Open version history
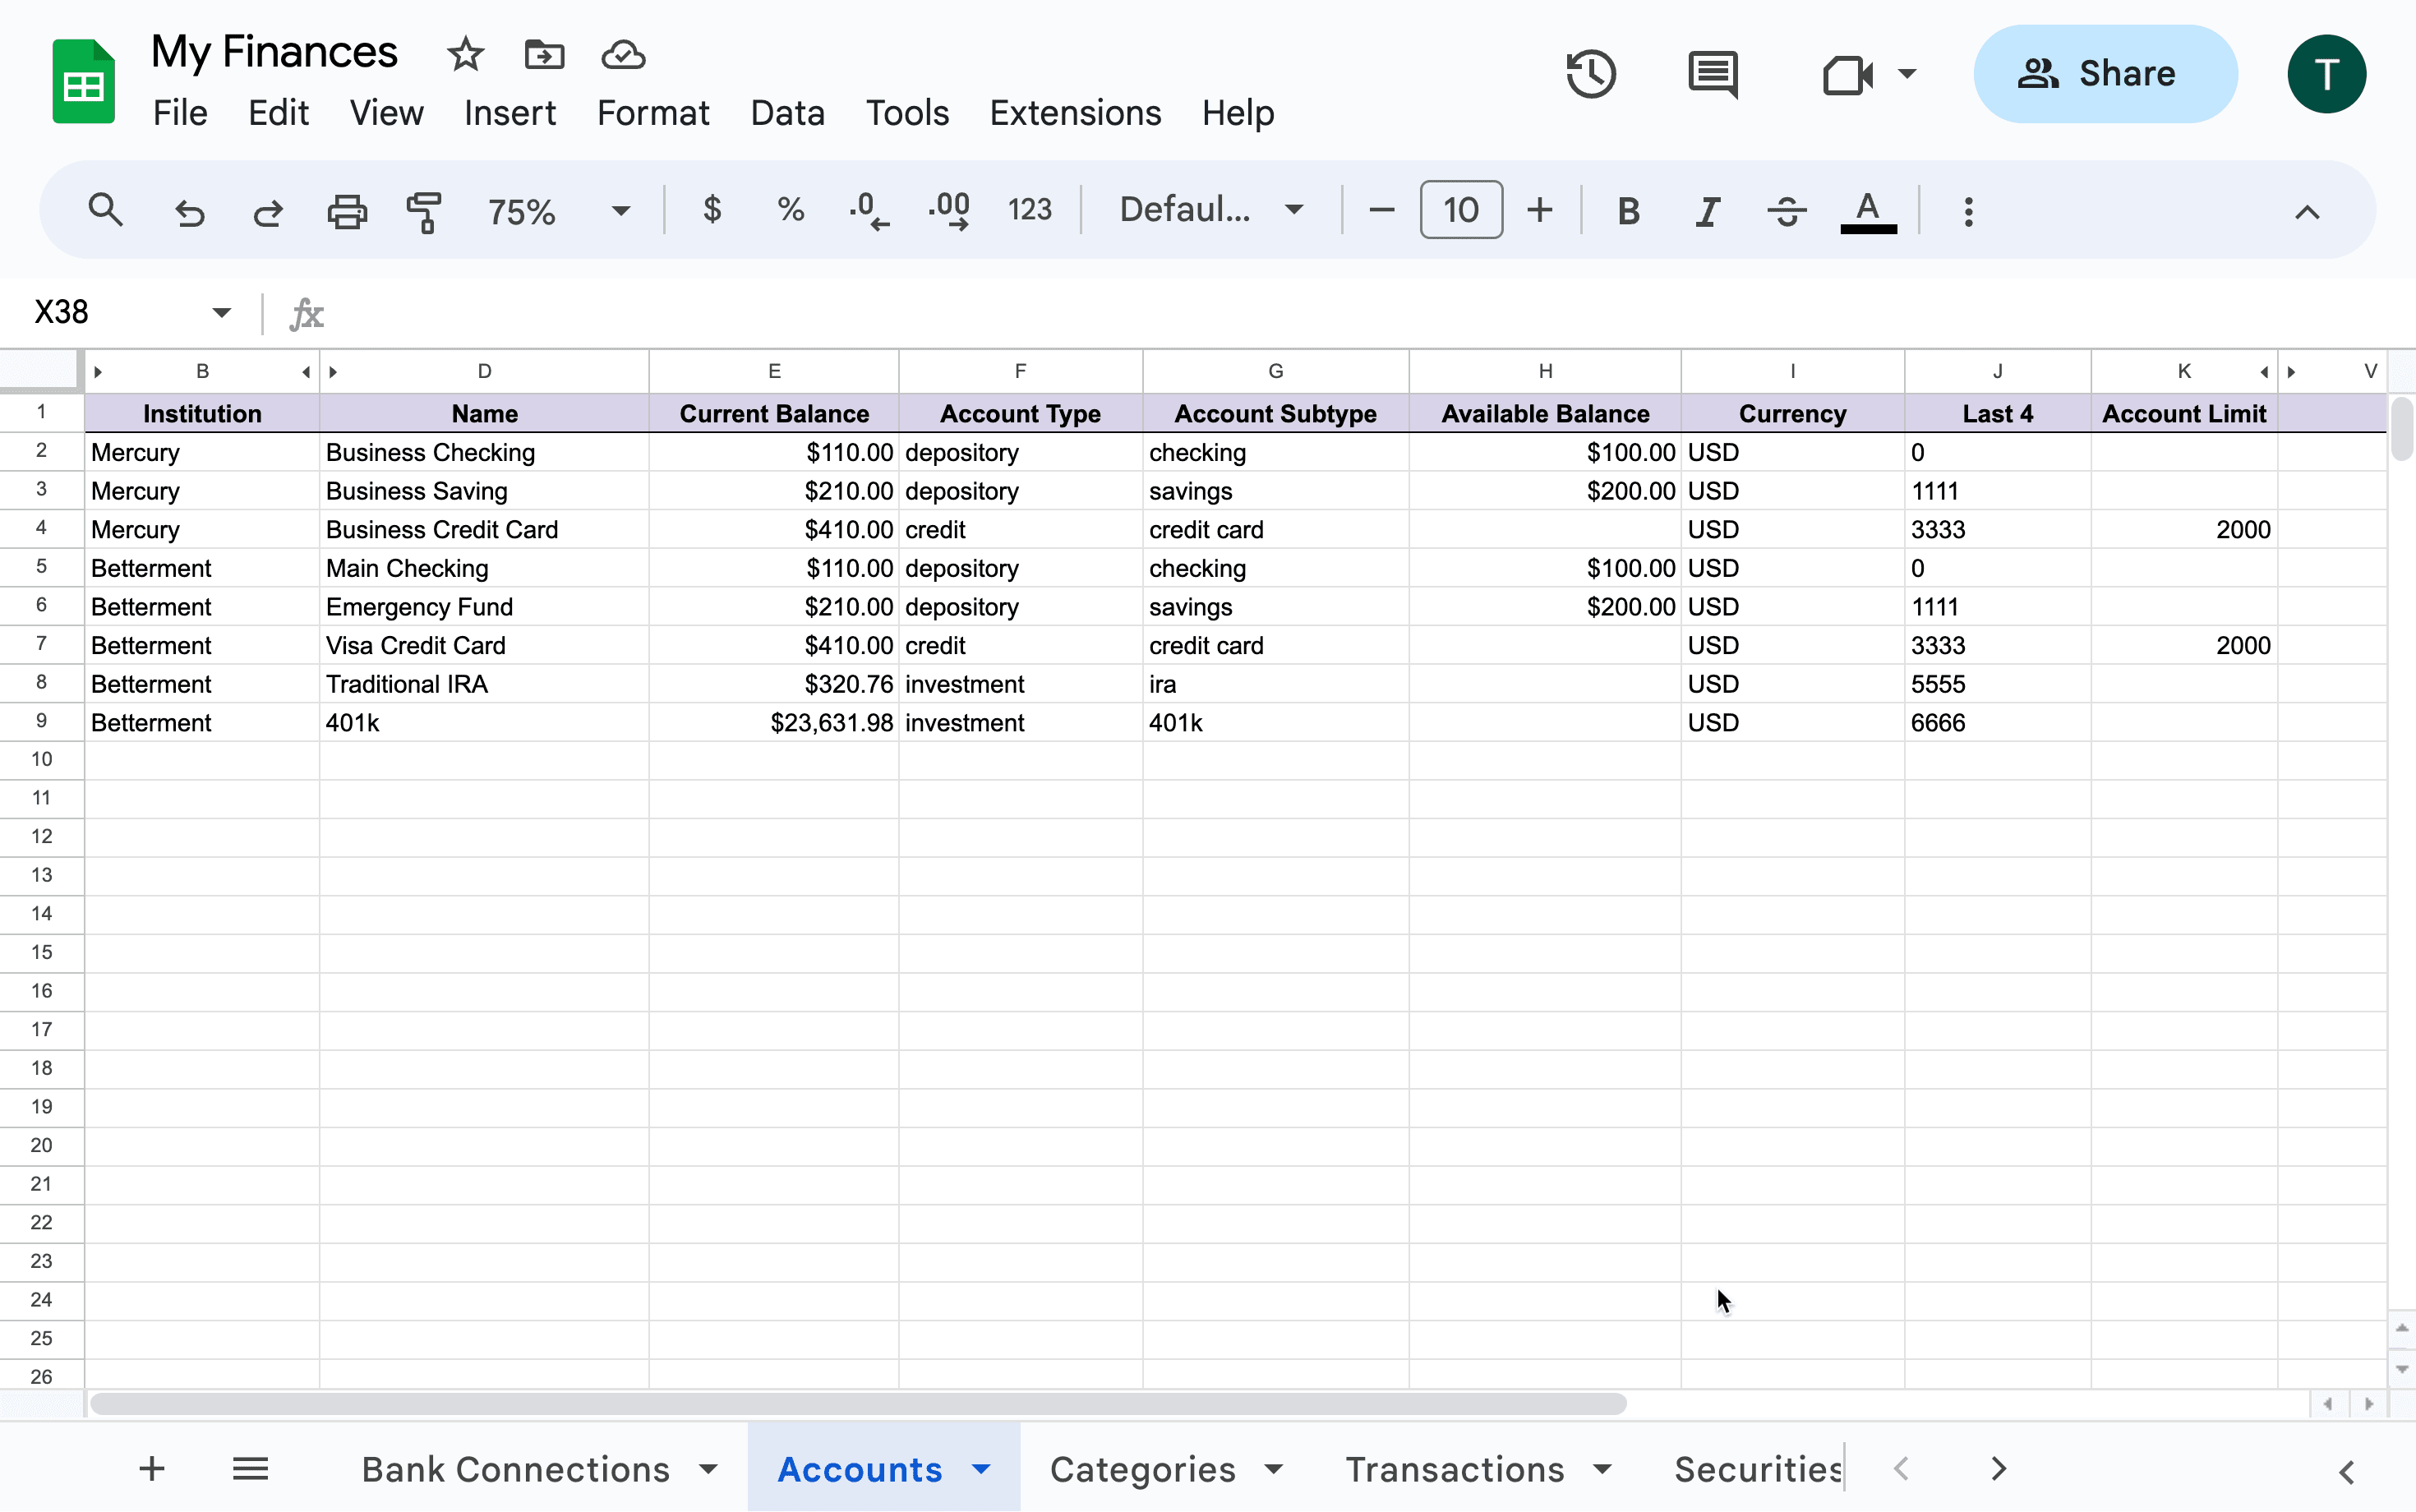This screenshot has width=2416, height=1512. 1590,73
